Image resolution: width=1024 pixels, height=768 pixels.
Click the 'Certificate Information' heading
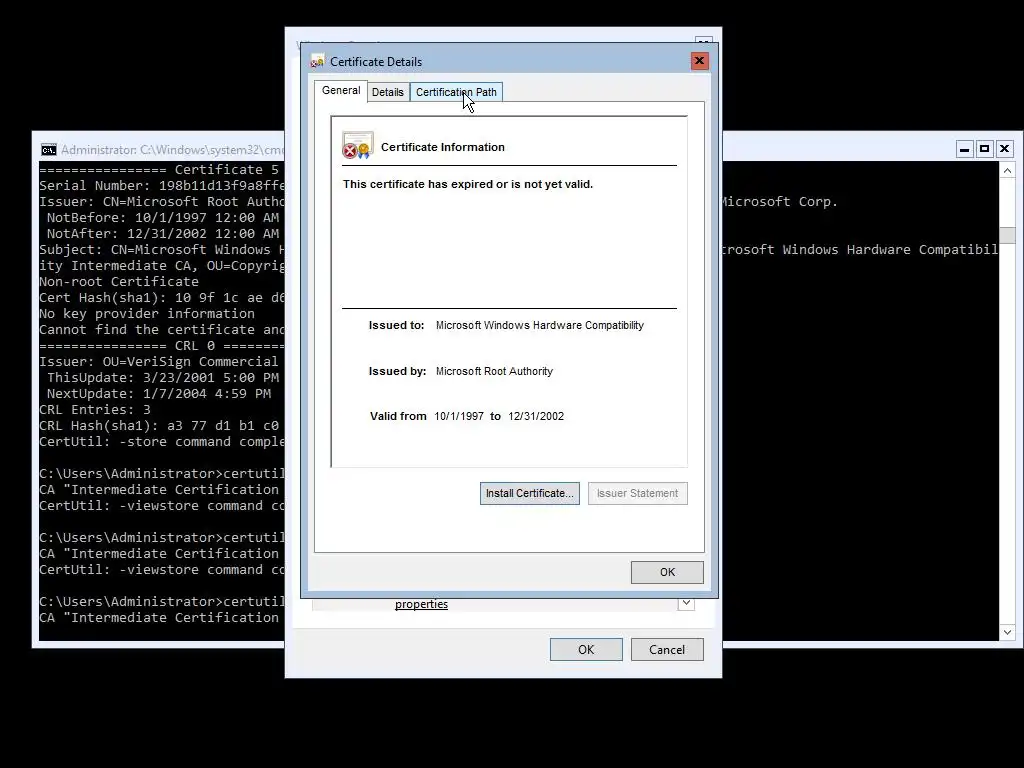(x=443, y=147)
